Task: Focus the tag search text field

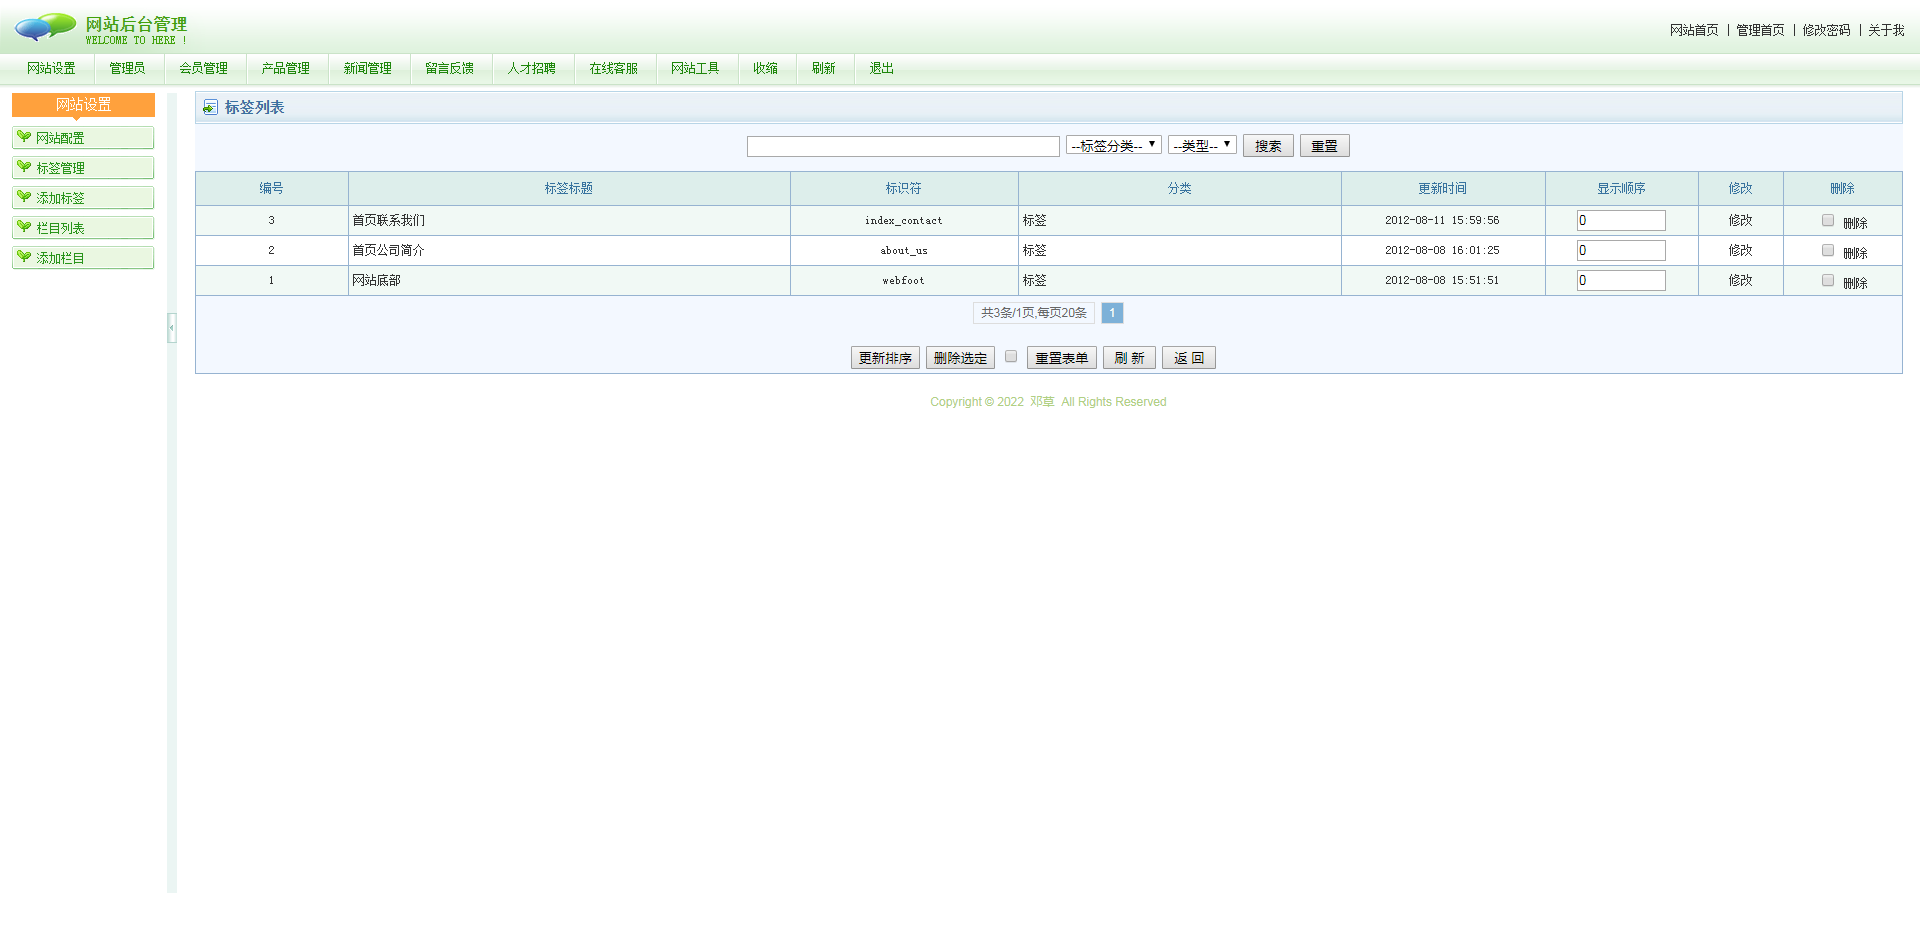Action: tap(903, 146)
